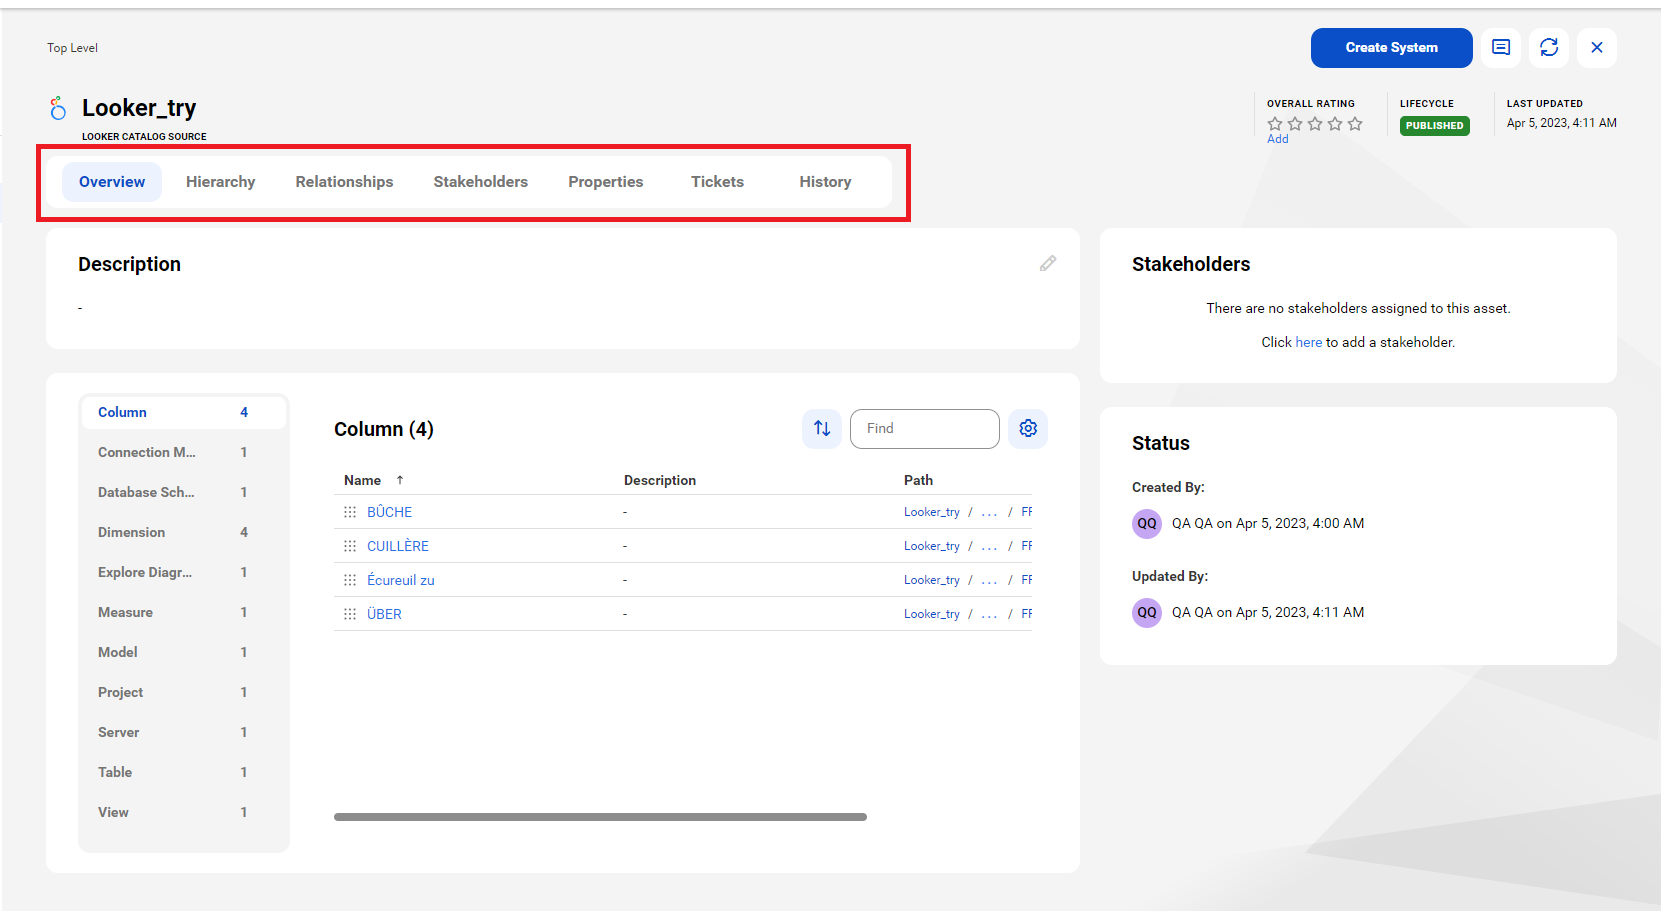Image resolution: width=1661 pixels, height=911 pixels.
Task: Select Model in asset type list
Action: point(184,653)
